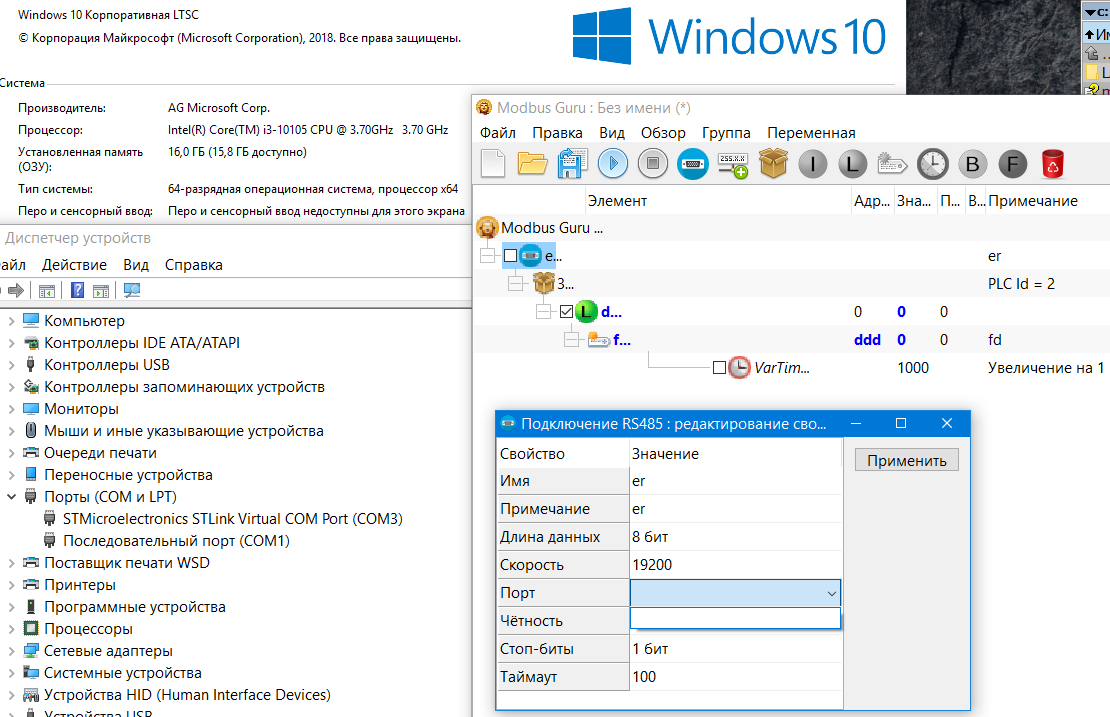The height and width of the screenshot is (717, 1110).
Task: Click the clock icon beside VarTim...
Action: click(x=740, y=367)
